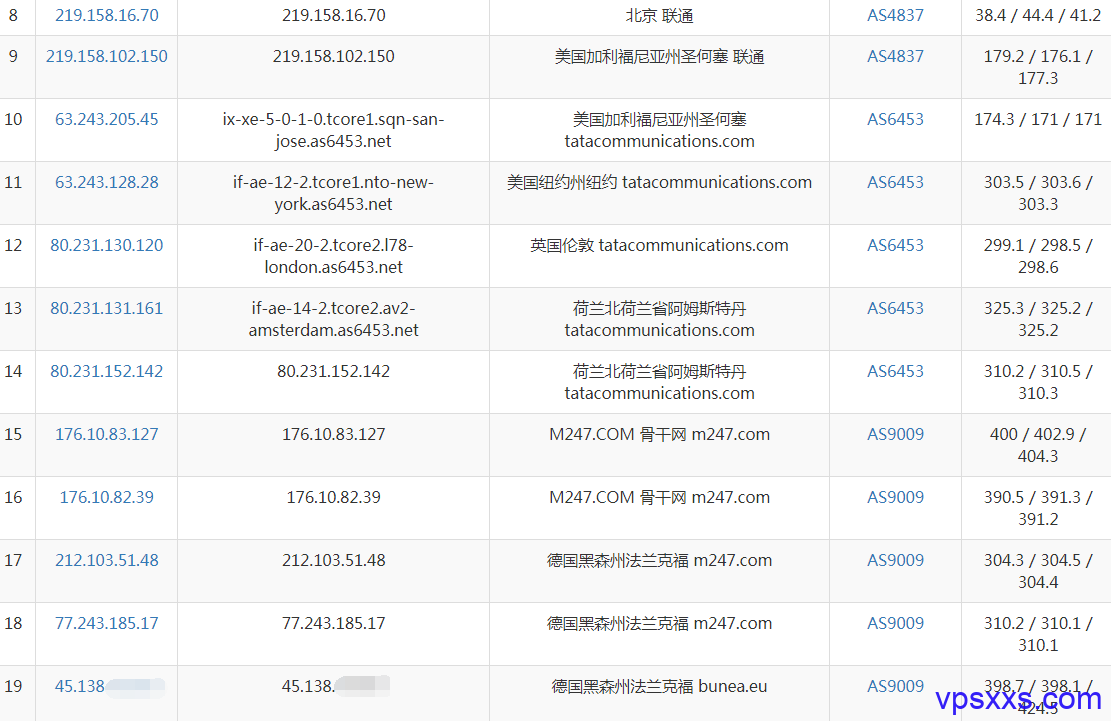Open the blurred 45.138 IP link
1111x721 pixels.
(x=109, y=687)
